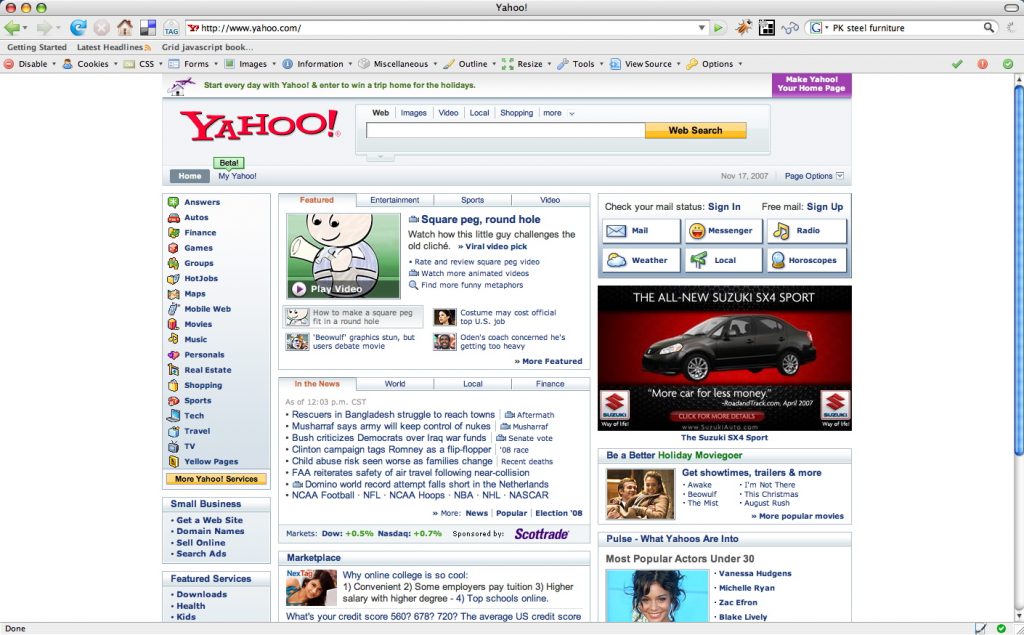1024x635 pixels.
Task: Open the View Source toolbar menu
Action: point(645,64)
